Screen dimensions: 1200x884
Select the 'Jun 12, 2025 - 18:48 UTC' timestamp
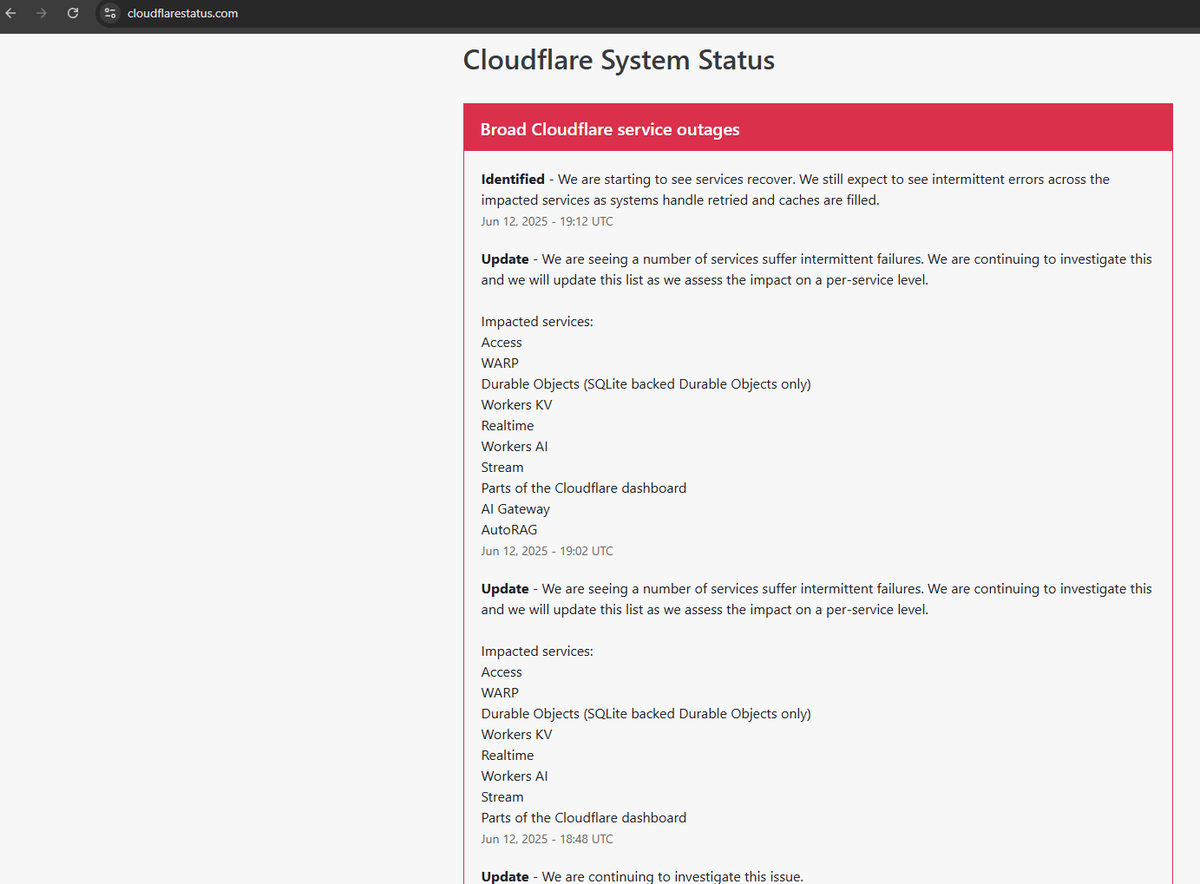click(547, 839)
